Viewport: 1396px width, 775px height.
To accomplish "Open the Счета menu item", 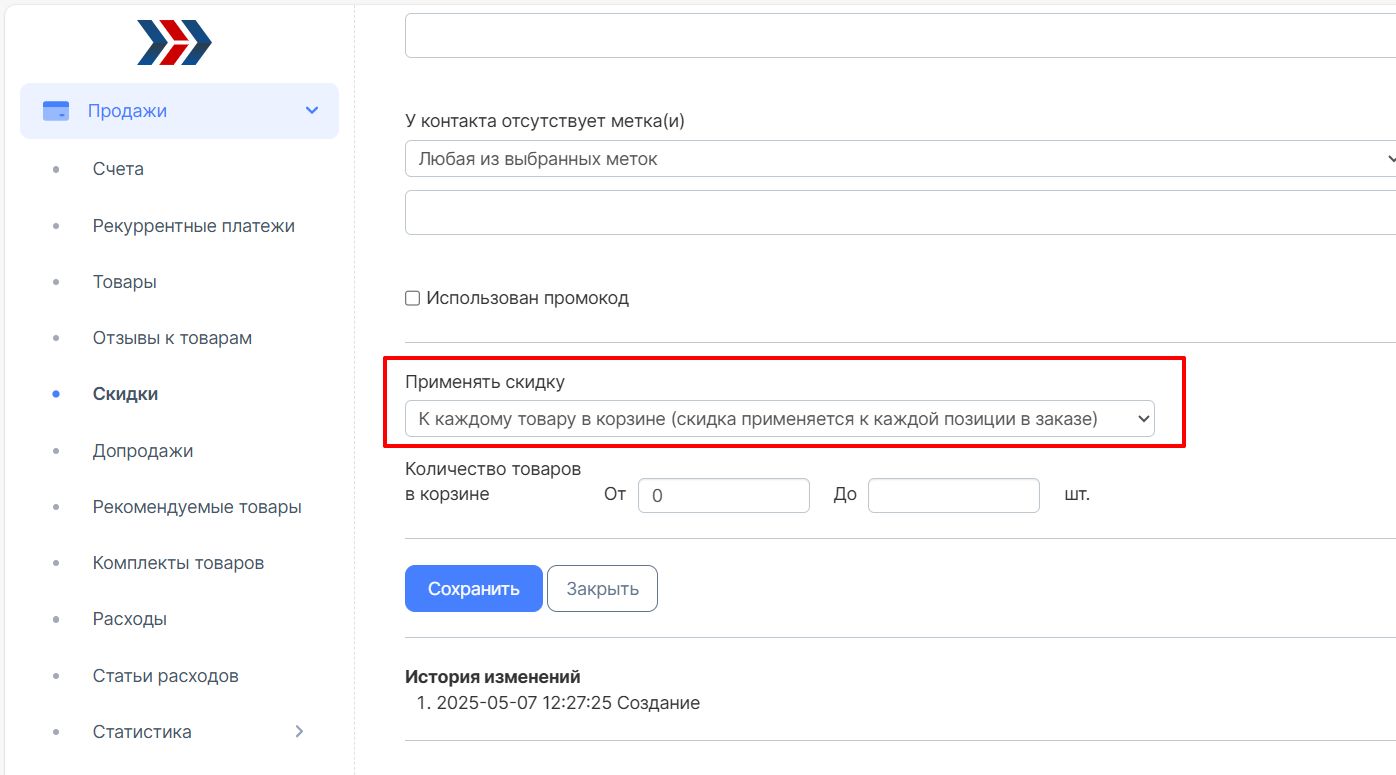I will [118, 169].
